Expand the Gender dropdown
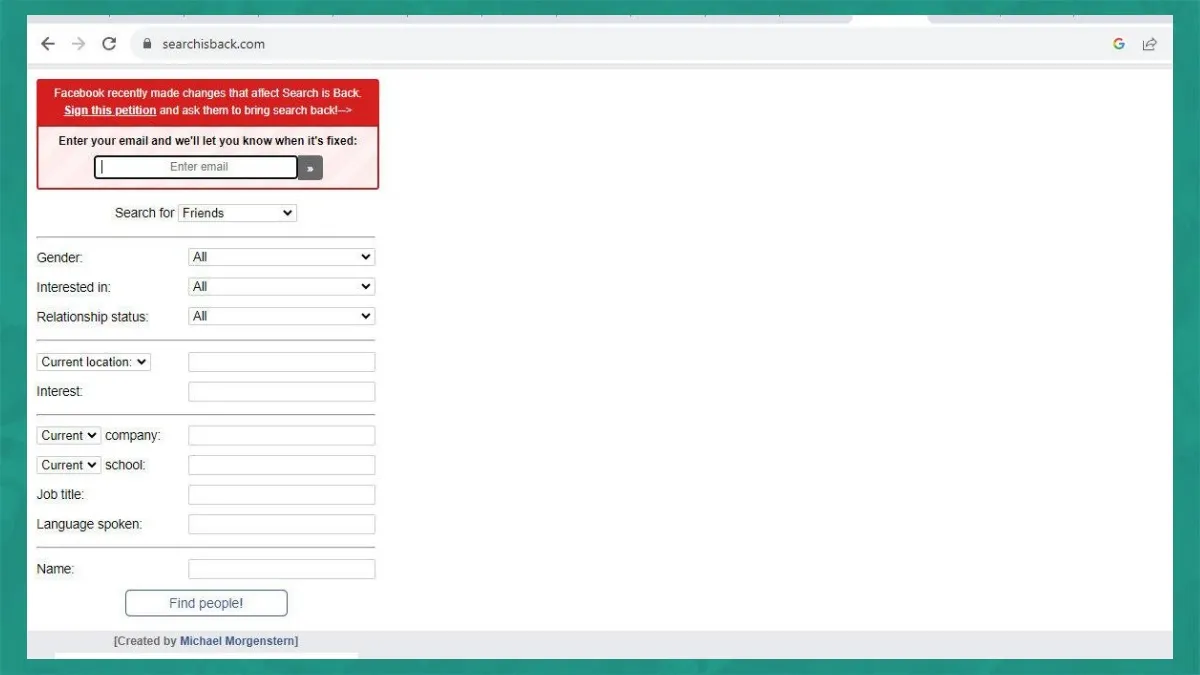The height and width of the screenshot is (675, 1200). click(281, 257)
